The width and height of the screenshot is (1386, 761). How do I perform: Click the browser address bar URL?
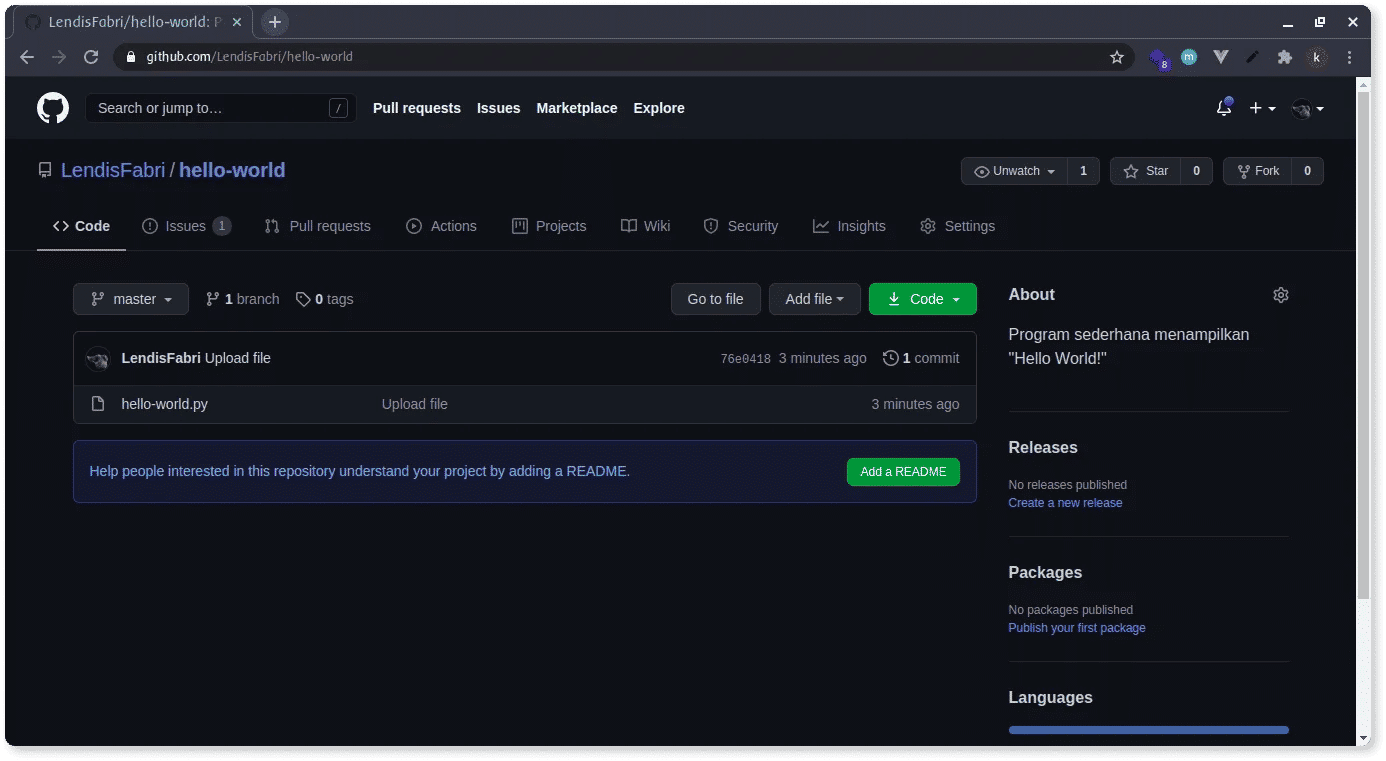[x=250, y=57]
